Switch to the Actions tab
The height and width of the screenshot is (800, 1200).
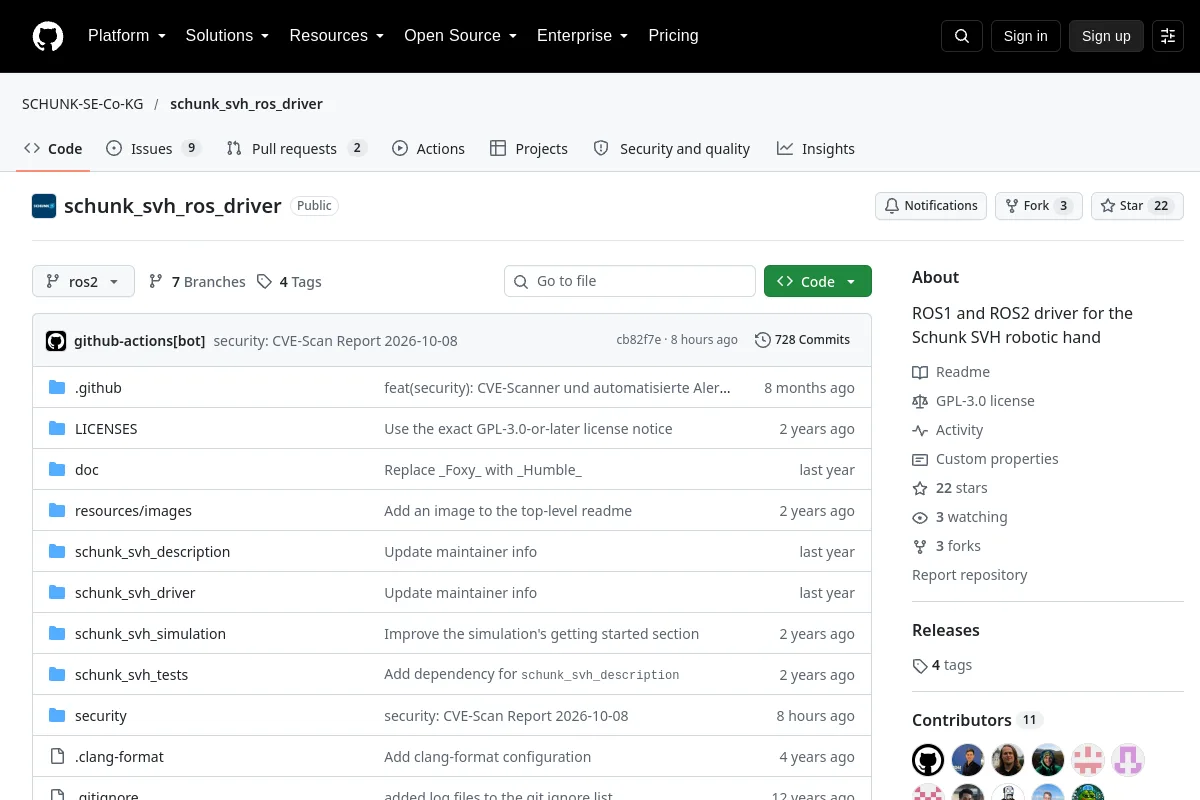pos(428,149)
